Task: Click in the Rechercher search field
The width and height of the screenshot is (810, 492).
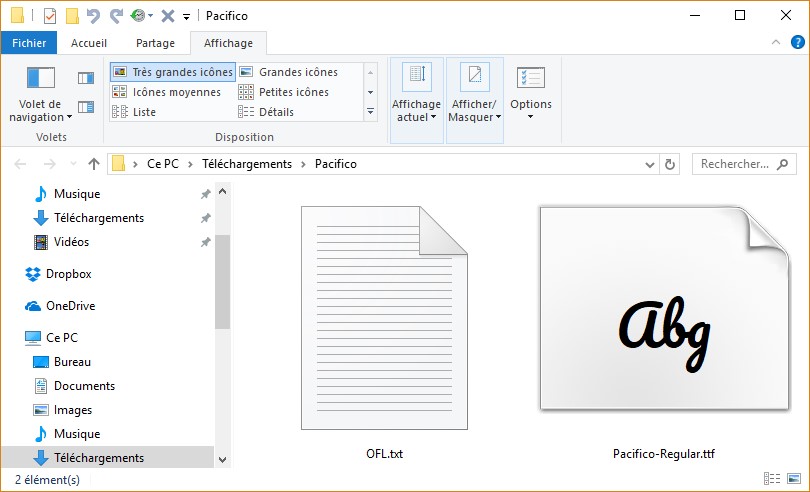Action: pyautogui.click(x=736, y=164)
